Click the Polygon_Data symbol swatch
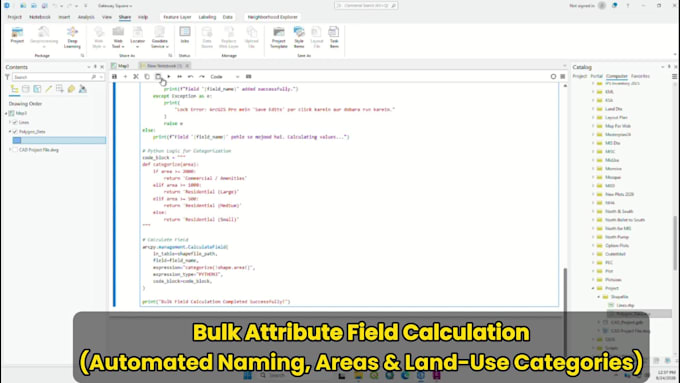Image resolution: width=680 pixels, height=383 pixels. pos(17,140)
